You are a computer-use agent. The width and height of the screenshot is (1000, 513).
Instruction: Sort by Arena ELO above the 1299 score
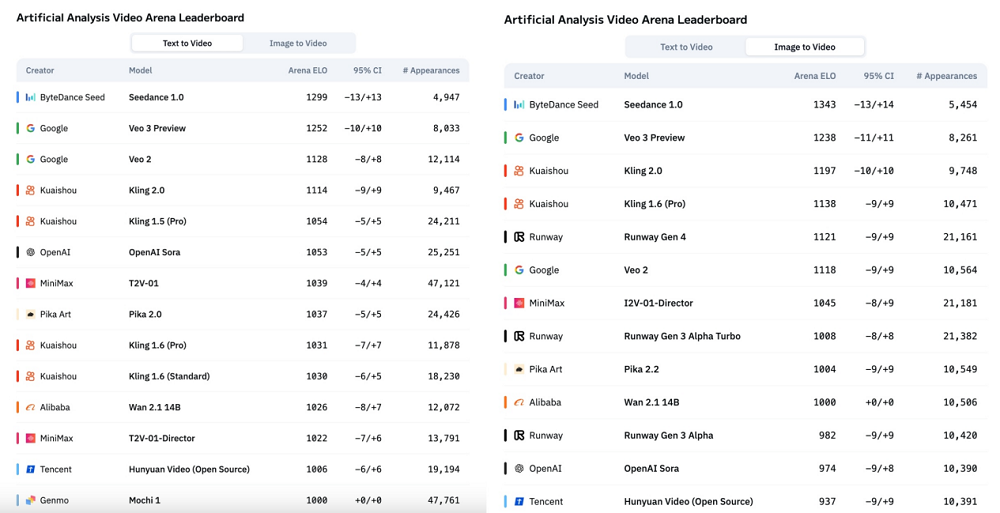coord(307,71)
